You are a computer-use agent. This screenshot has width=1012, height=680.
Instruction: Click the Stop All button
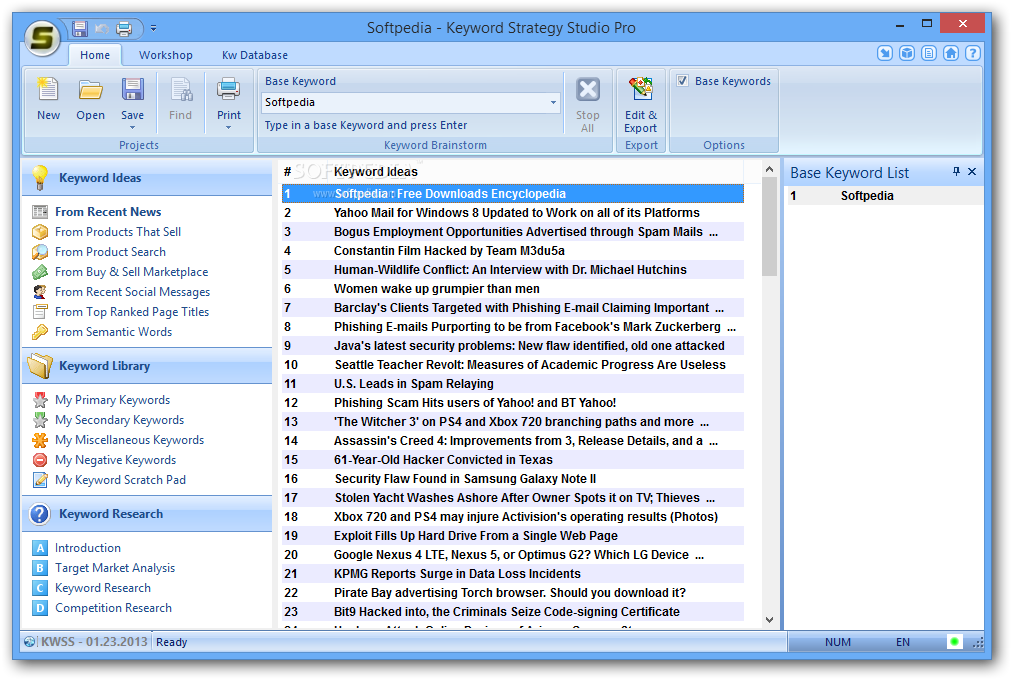click(587, 104)
